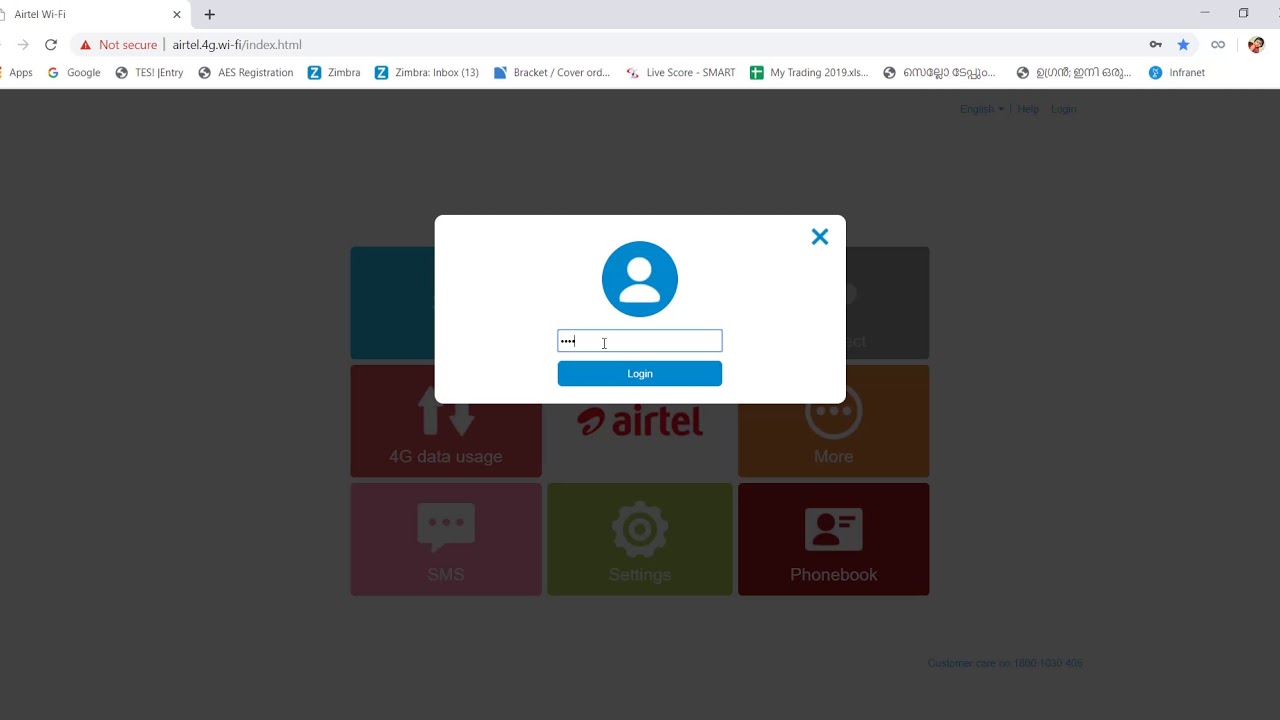Open the Zimbra bookmark

[334, 73]
